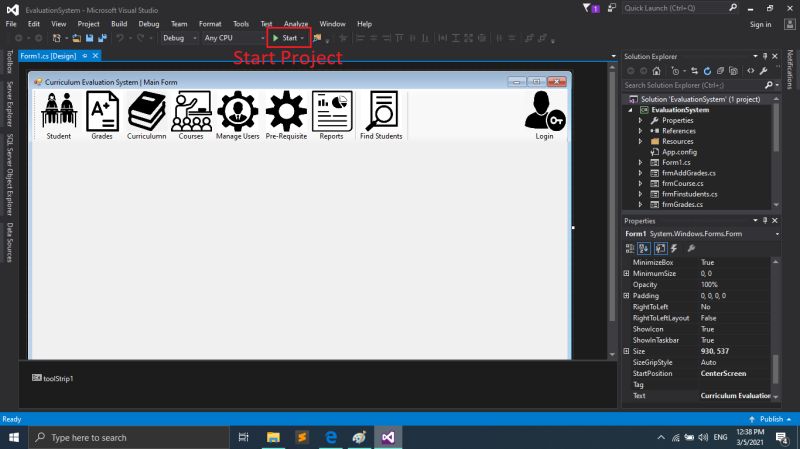This screenshot has height=449, width=800.
Task: Open the File menu
Action: 11,23
